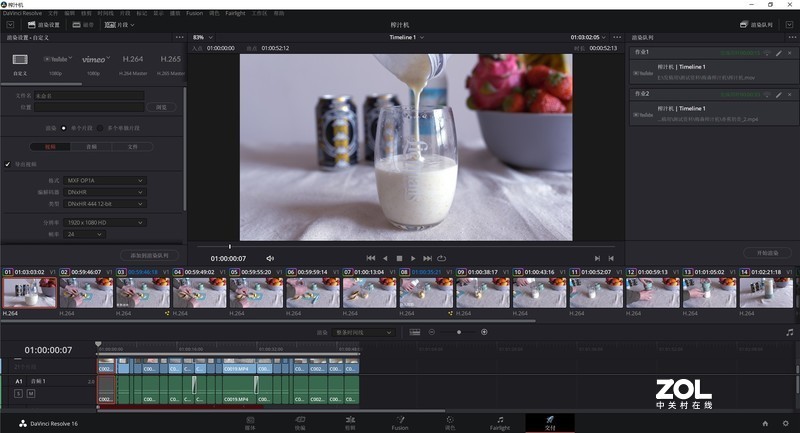Open the Render Settings panel toolbar button
Image resolution: width=800 pixels, height=433 pixels.
coord(44,24)
